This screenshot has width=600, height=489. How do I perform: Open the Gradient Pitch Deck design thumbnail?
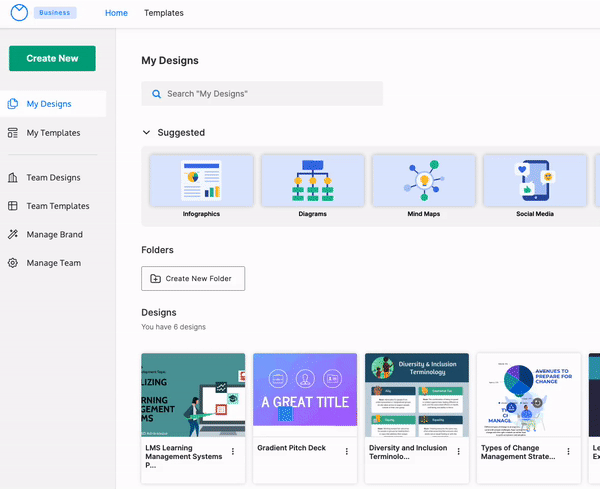click(x=305, y=395)
